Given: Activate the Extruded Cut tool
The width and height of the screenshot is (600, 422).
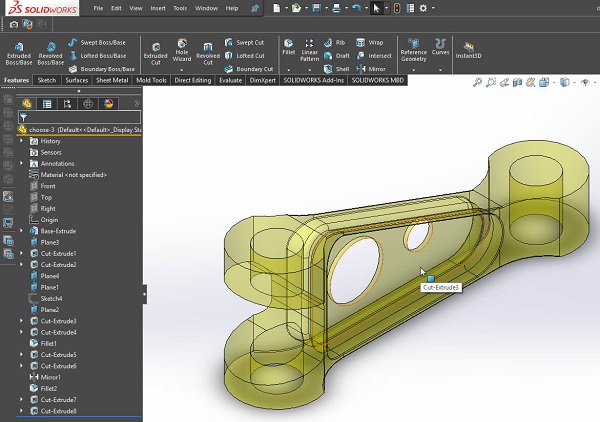Looking at the screenshot, I should (x=155, y=50).
